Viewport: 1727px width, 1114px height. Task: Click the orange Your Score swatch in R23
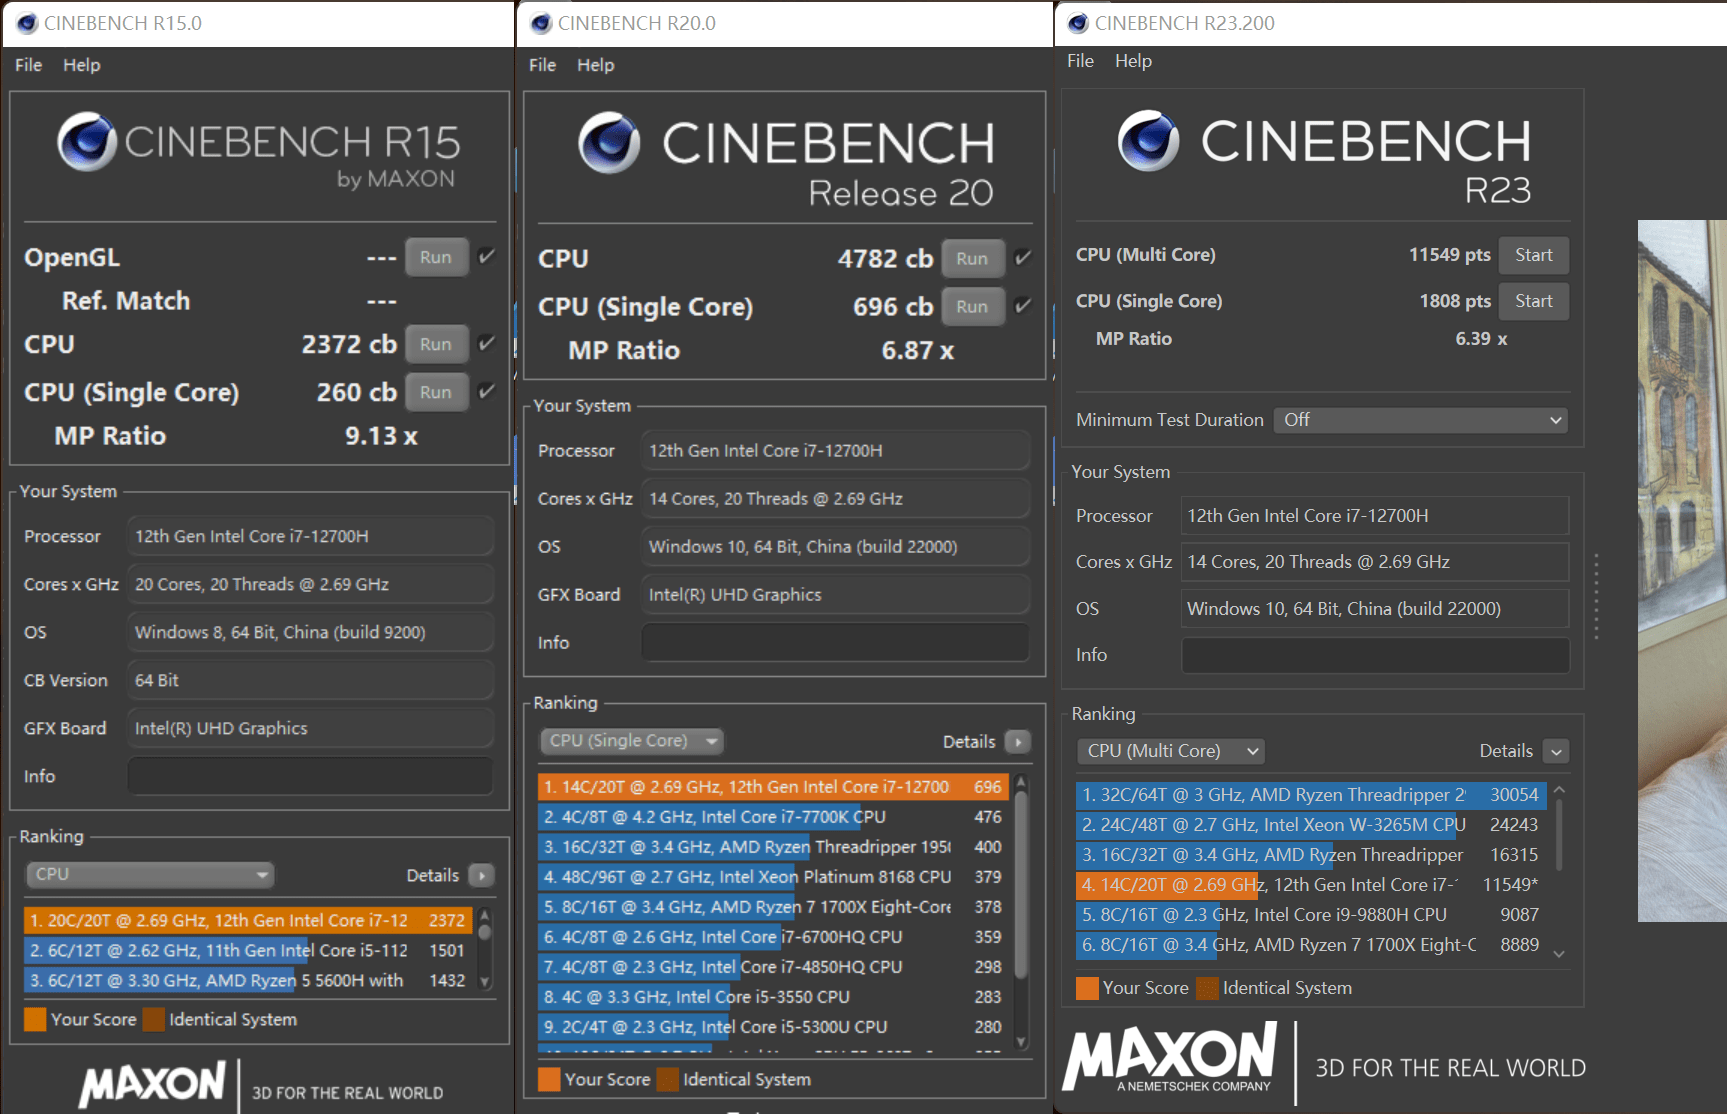point(1087,988)
